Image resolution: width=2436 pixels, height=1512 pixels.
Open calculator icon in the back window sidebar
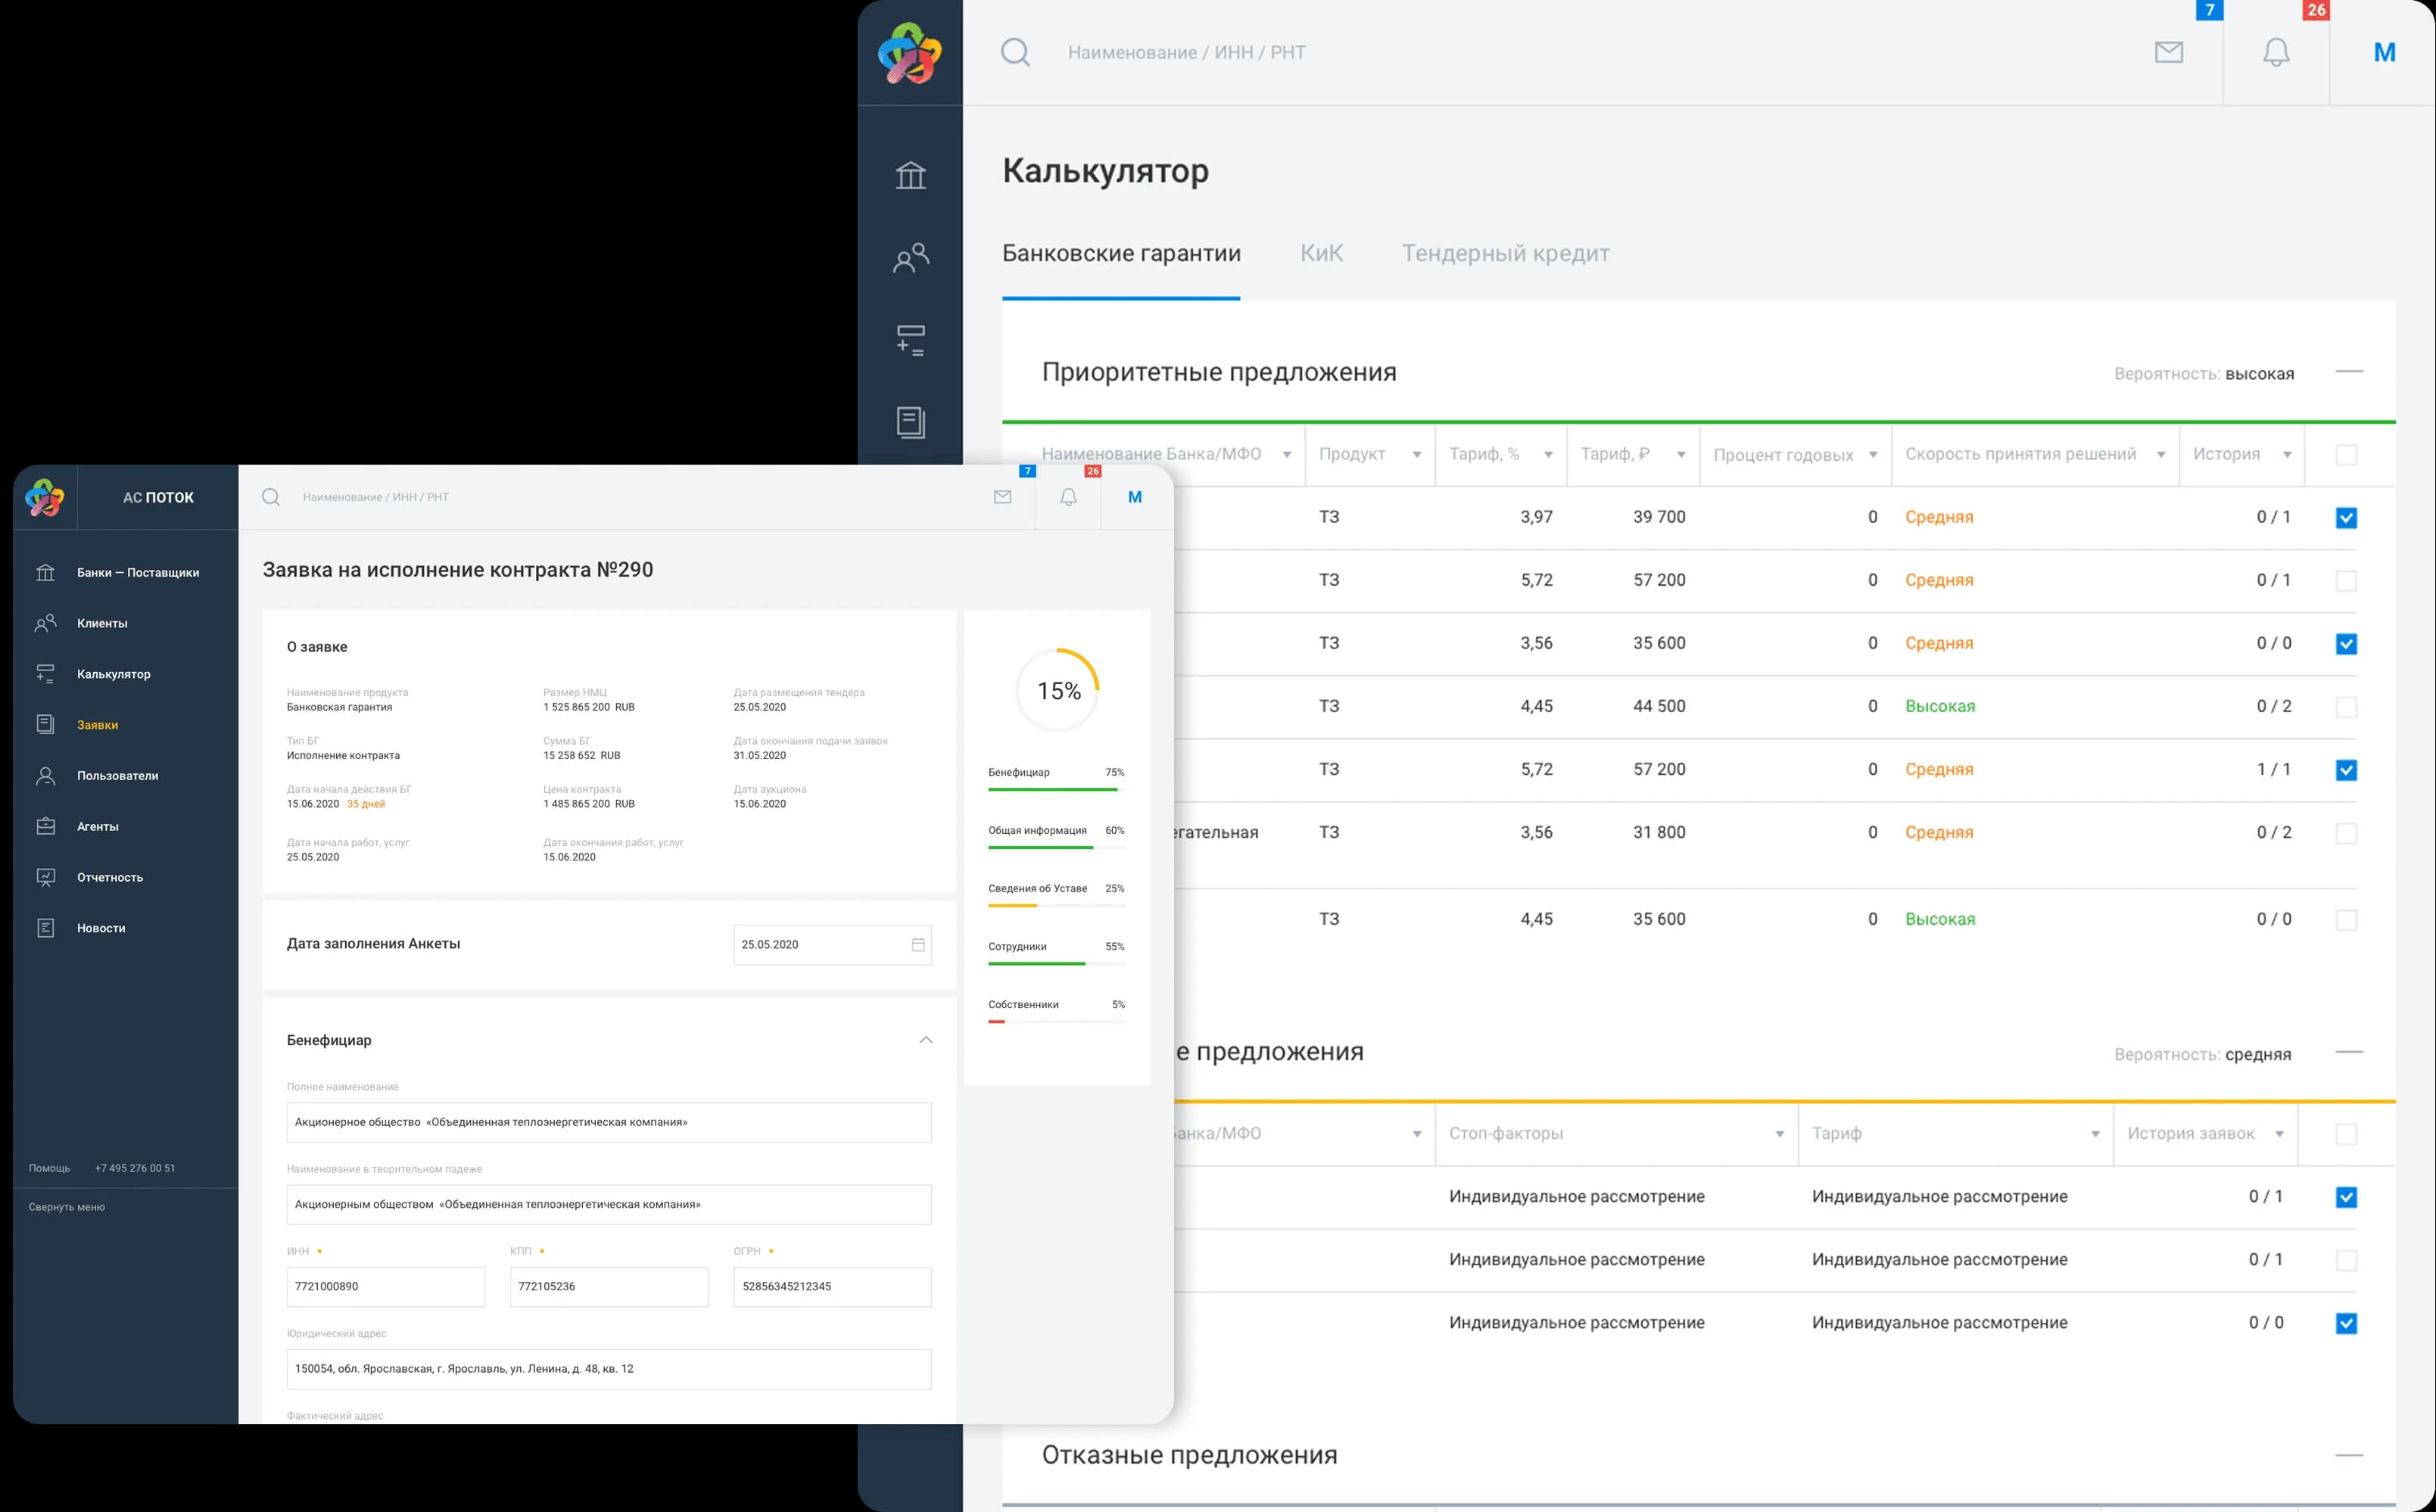910,340
